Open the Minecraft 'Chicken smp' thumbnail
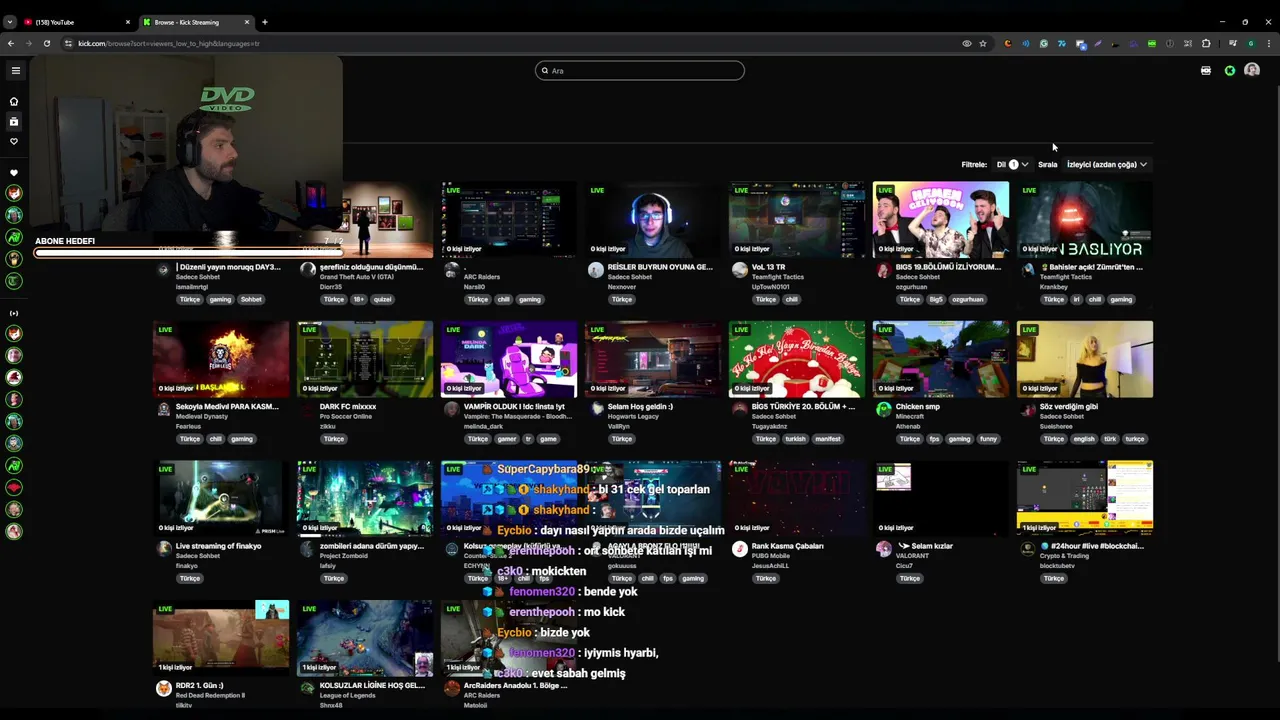1280x720 pixels. pos(941,359)
